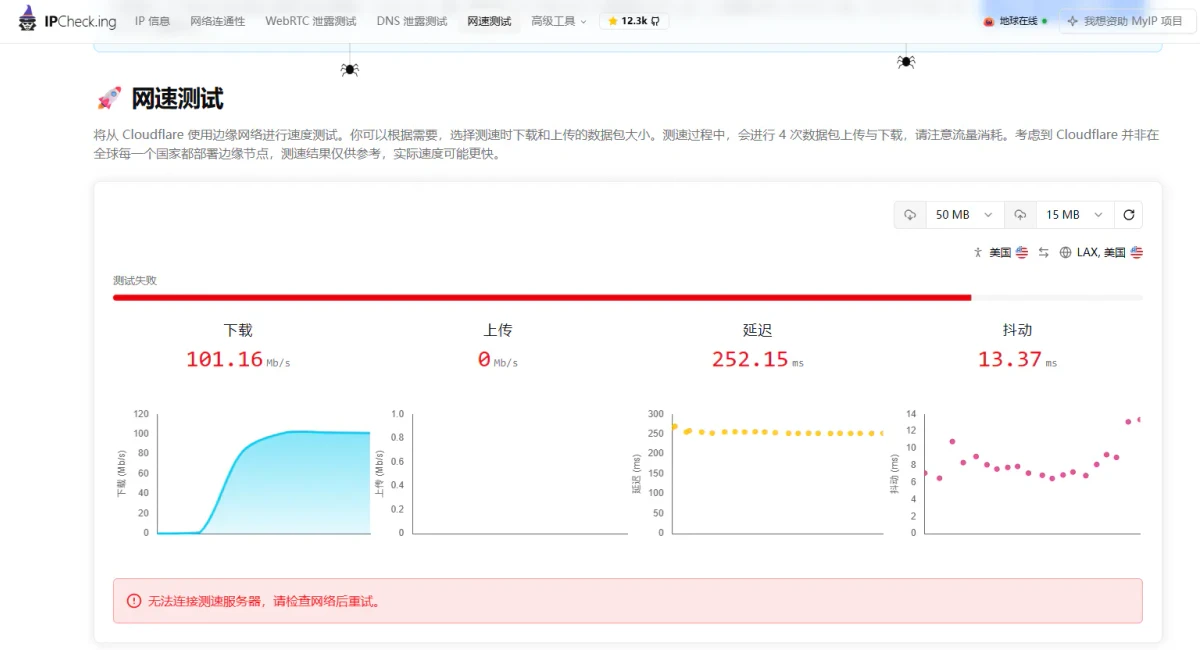Click the 12.3k GitHub stars button

click(634, 21)
